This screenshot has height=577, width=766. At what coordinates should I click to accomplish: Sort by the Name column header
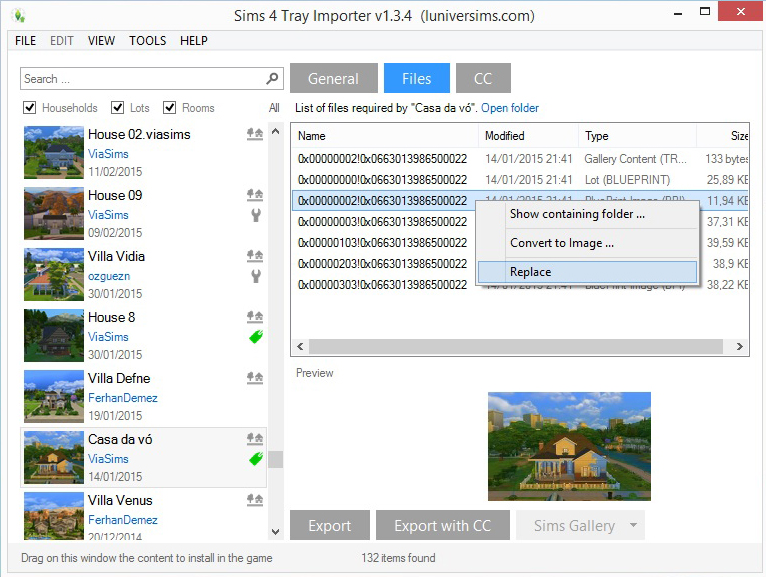(385, 136)
